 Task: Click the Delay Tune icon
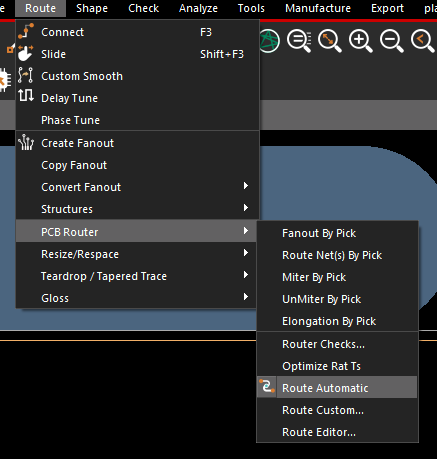tap(26, 96)
